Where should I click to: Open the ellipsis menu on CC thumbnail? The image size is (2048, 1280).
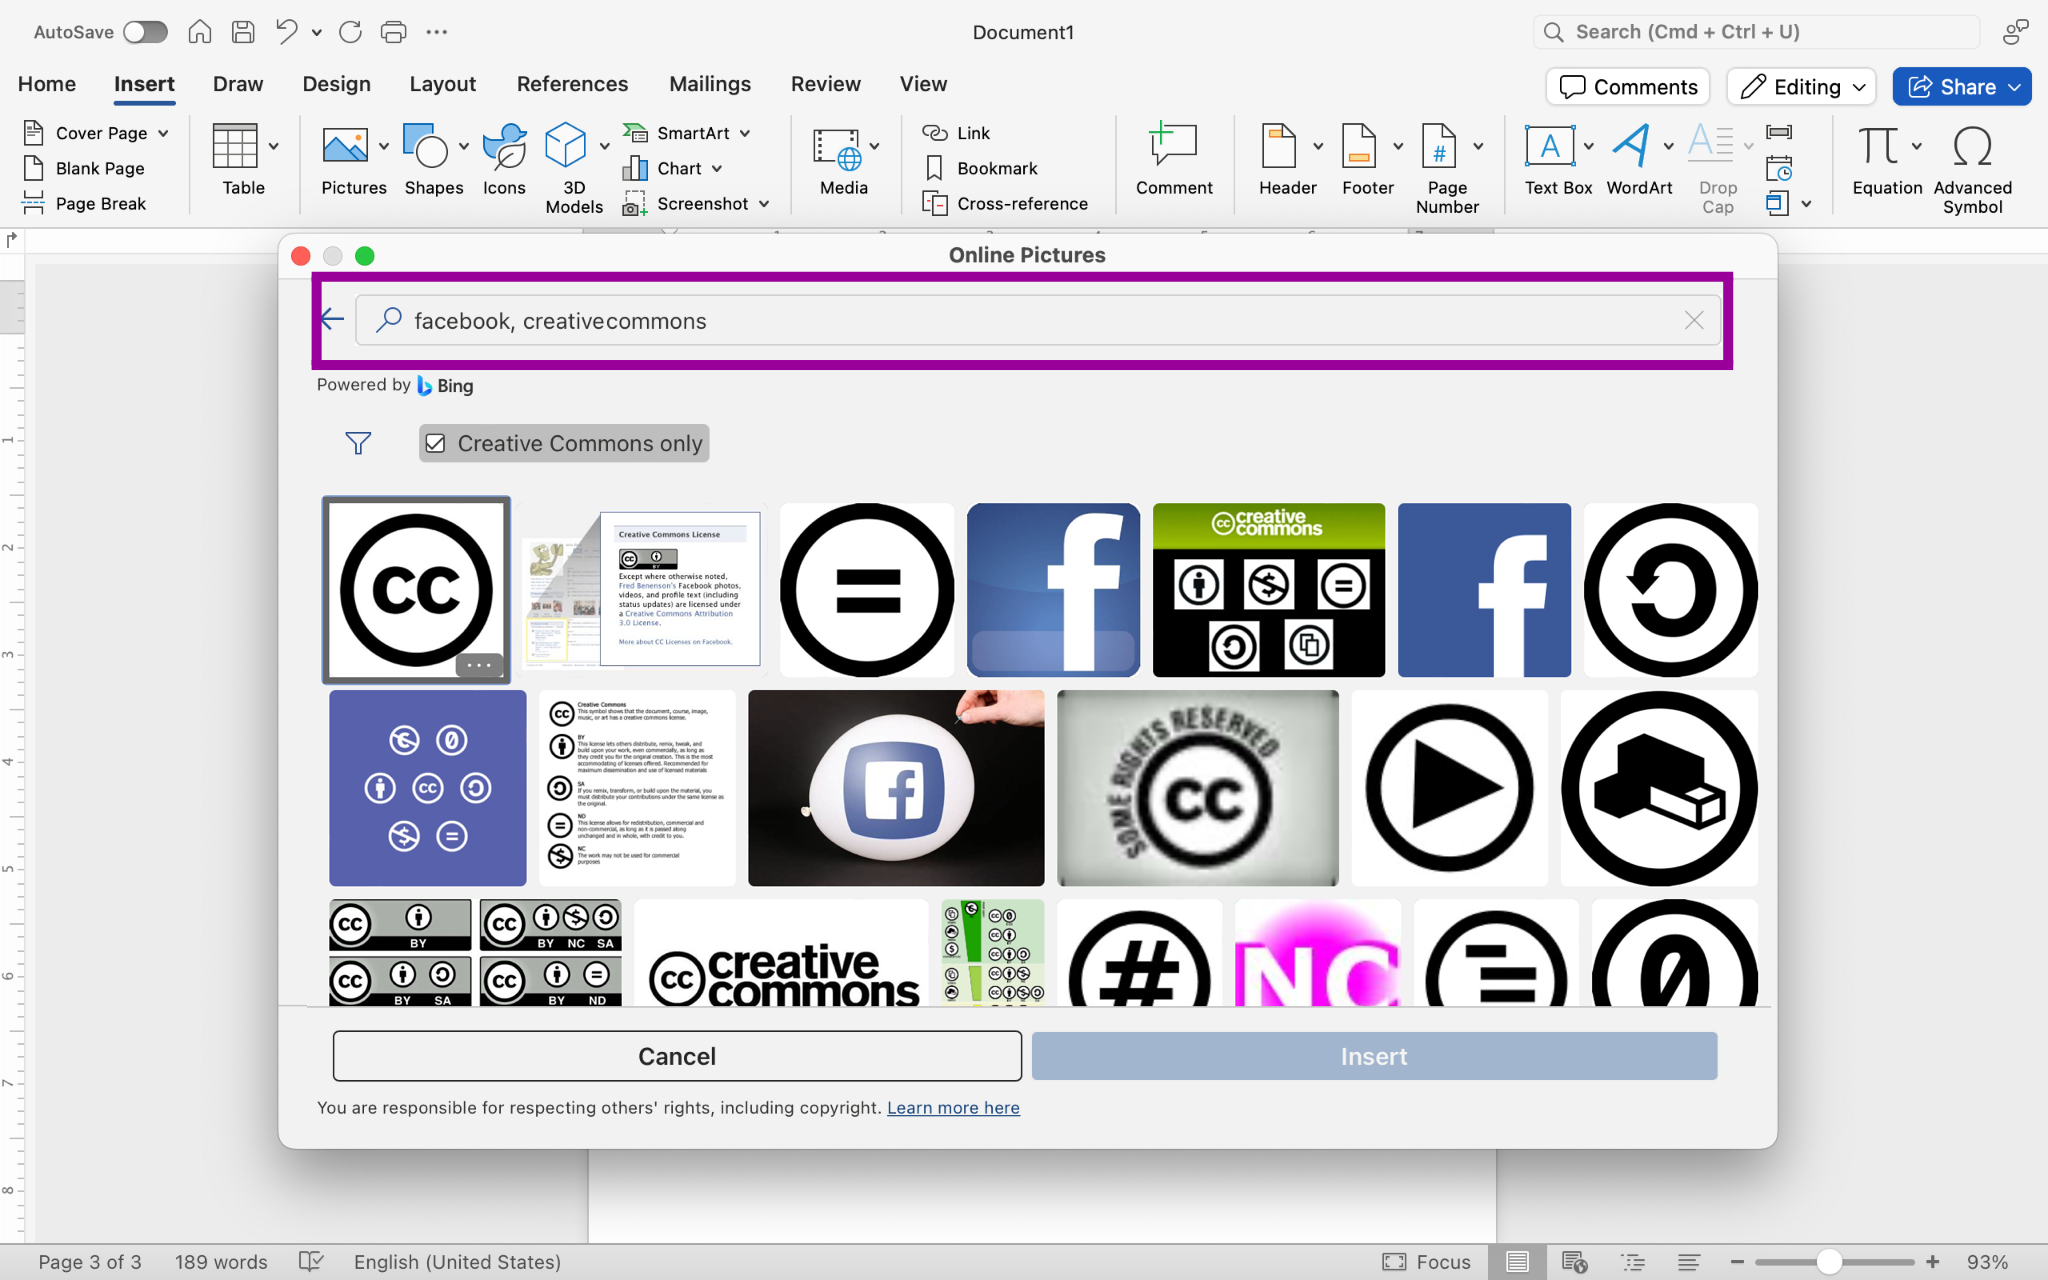pyautogui.click(x=479, y=665)
